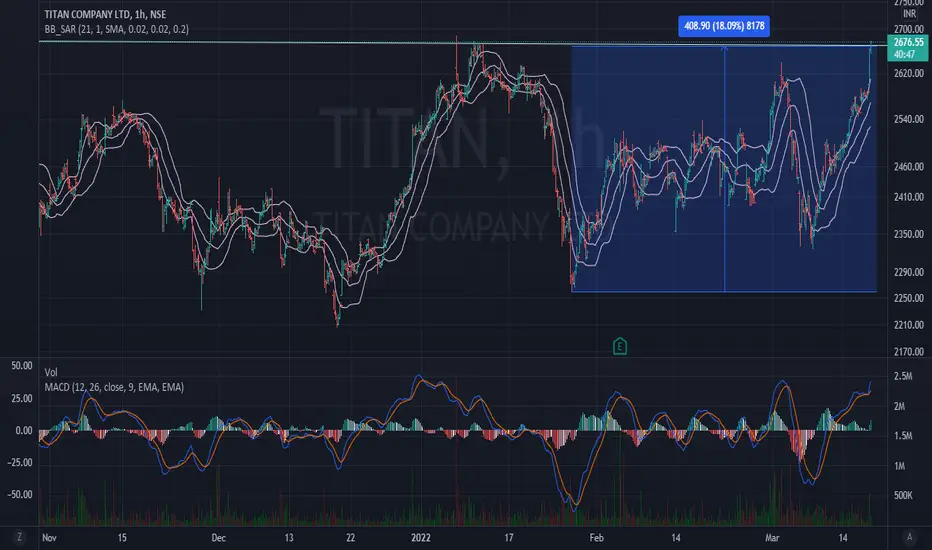Click the 40:47 bar countdown label
932x550 pixels.
[x=905, y=54]
